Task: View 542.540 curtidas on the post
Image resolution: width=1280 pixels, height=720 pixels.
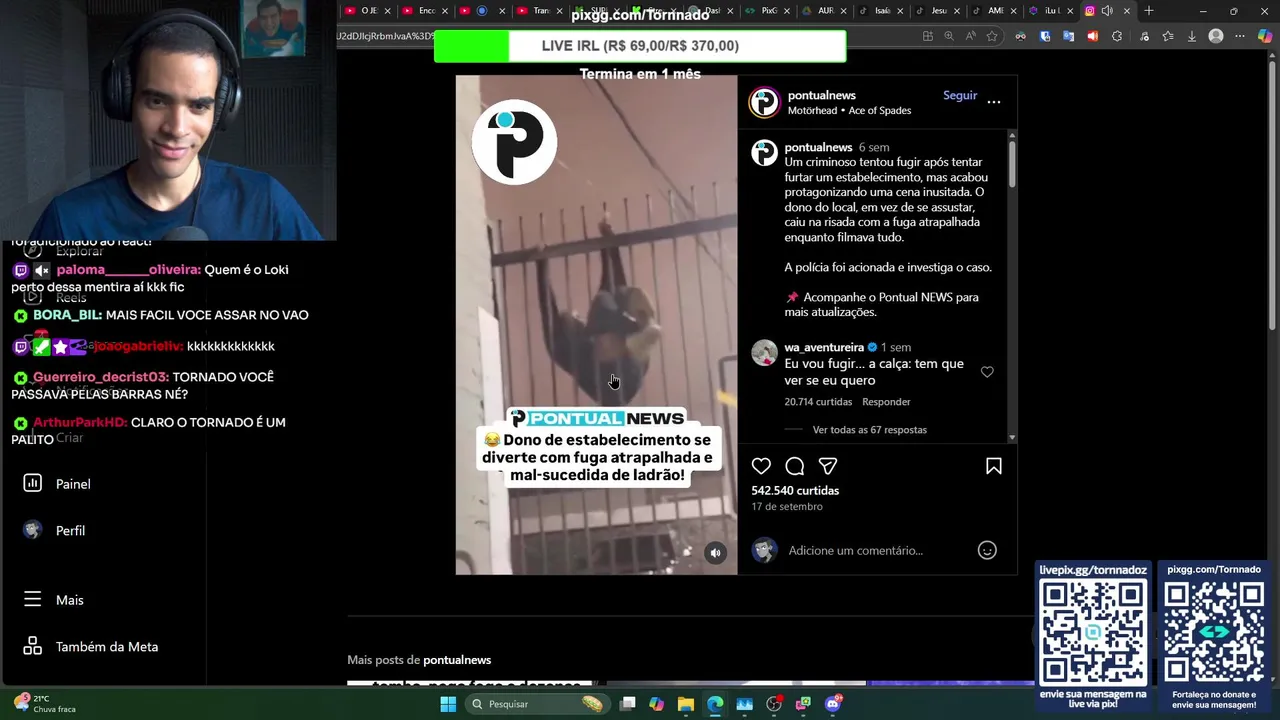Action: (x=795, y=490)
